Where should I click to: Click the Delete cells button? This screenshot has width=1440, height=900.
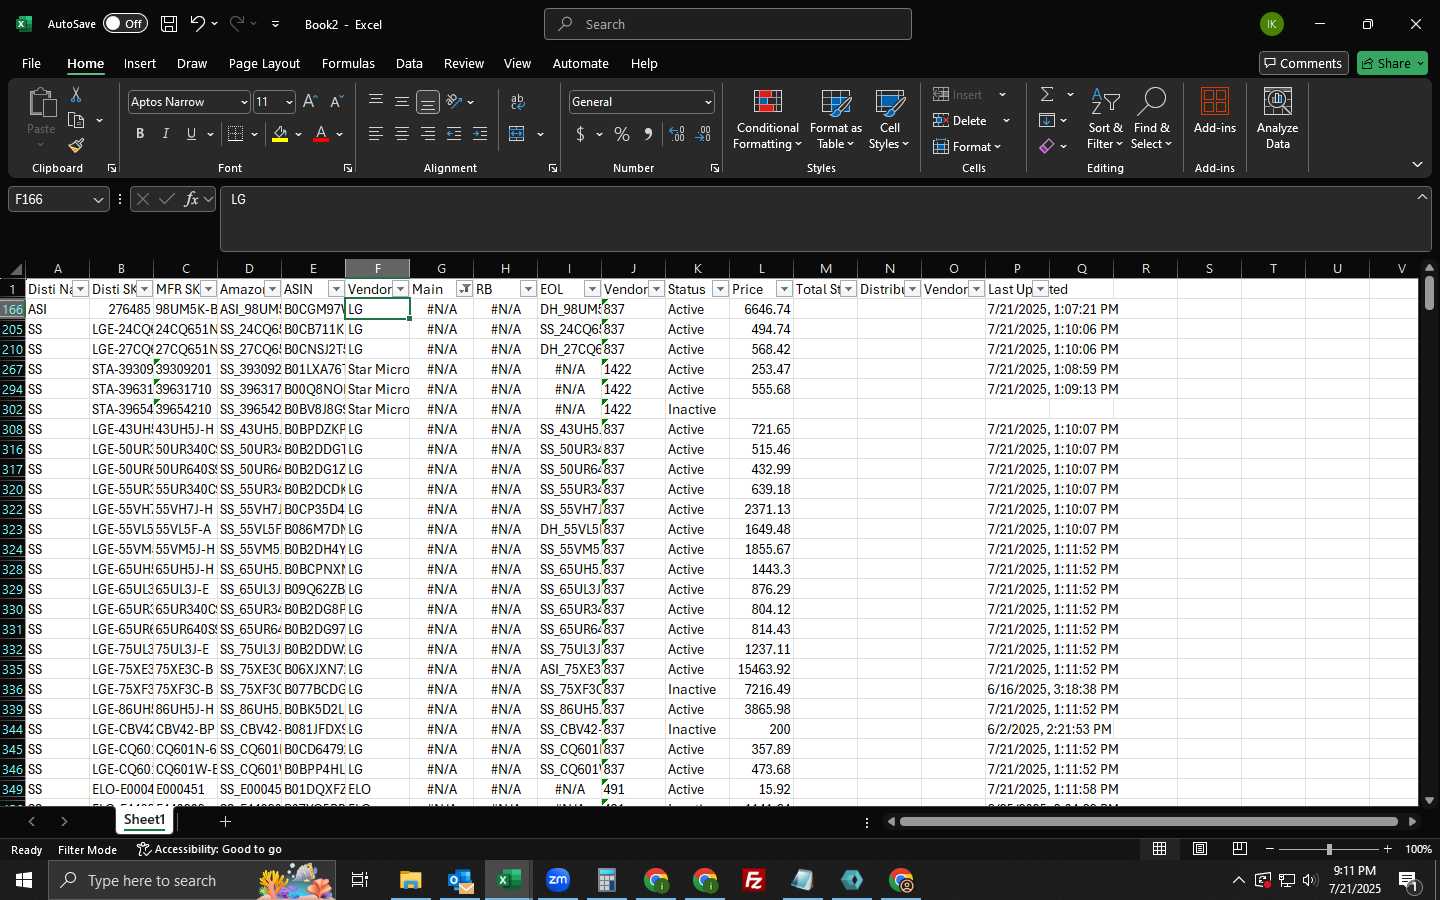[960, 120]
